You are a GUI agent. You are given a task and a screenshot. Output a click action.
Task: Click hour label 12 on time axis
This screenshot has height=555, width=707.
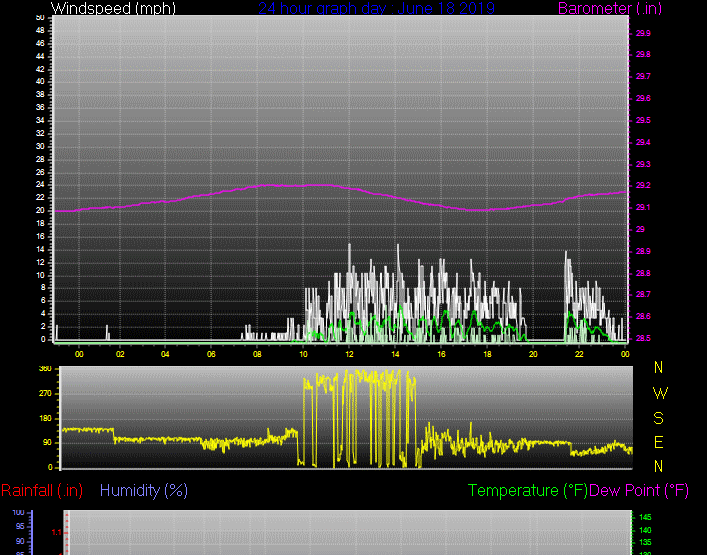(x=349, y=354)
